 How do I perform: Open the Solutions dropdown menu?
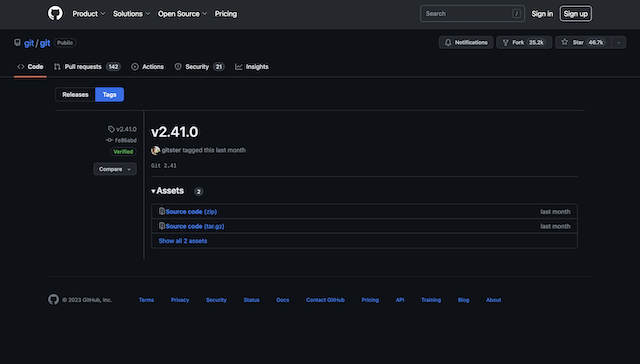coord(131,14)
